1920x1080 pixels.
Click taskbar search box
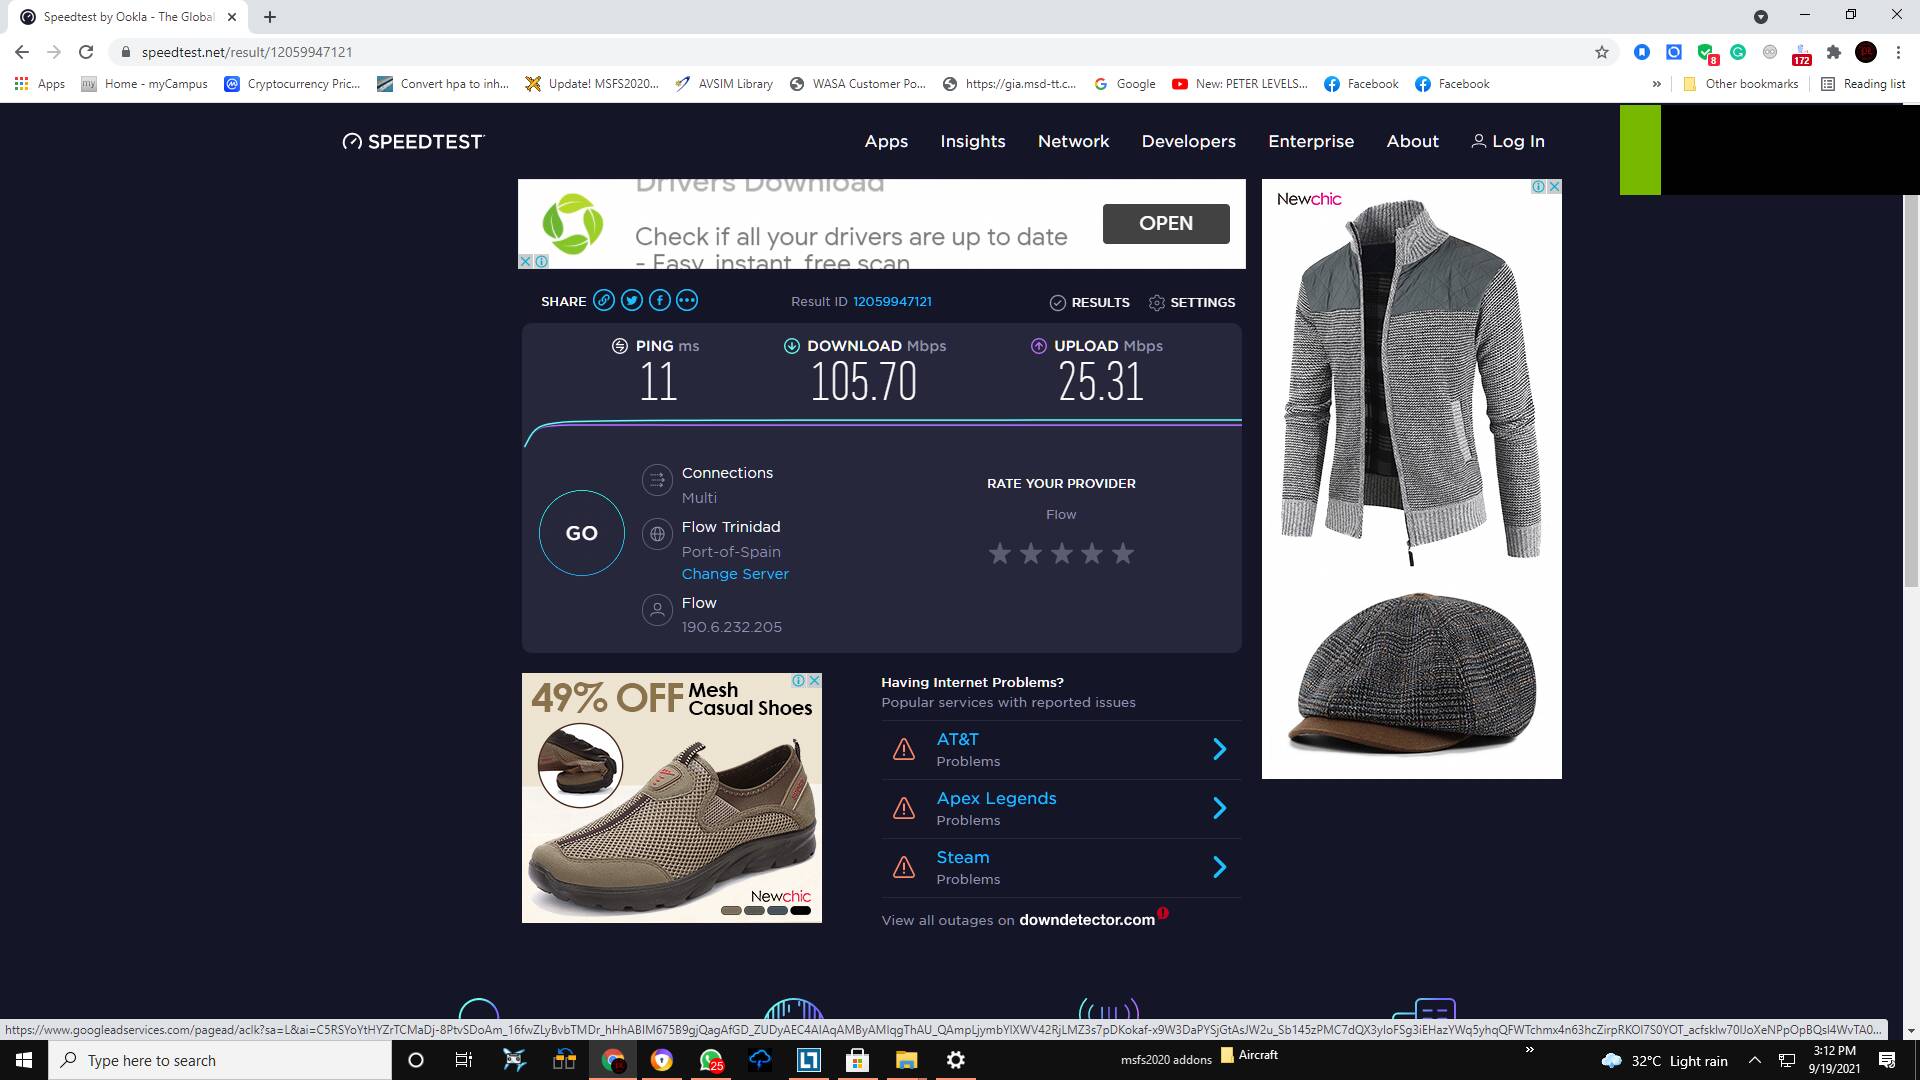tap(220, 1060)
